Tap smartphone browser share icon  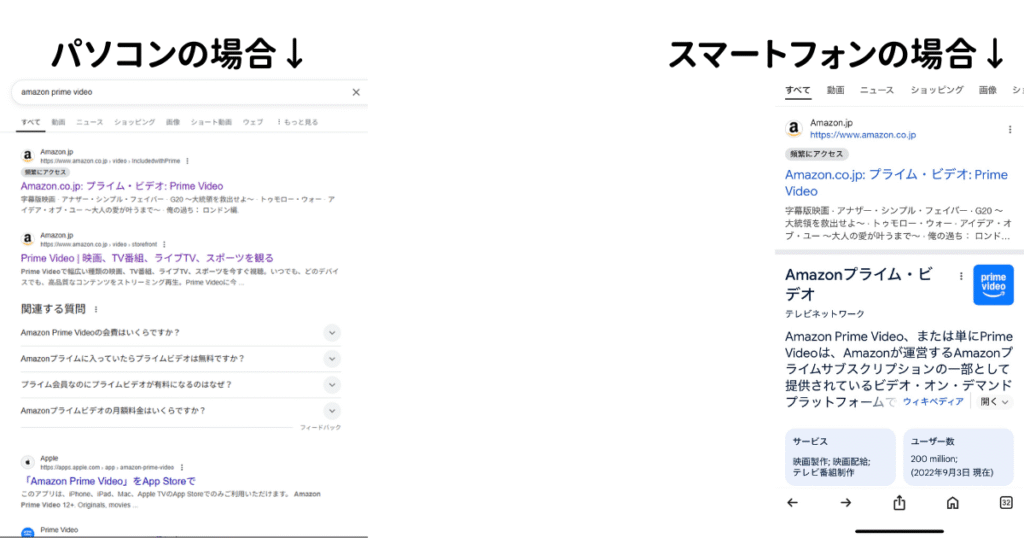point(899,502)
